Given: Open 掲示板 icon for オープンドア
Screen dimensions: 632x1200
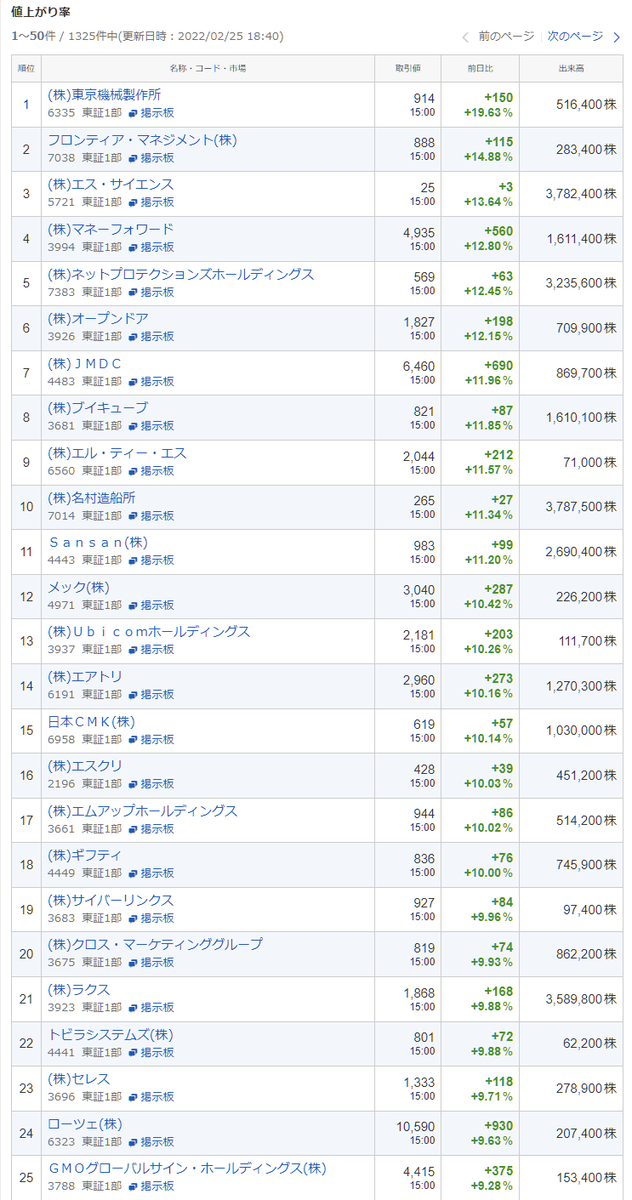Looking at the screenshot, I should click(x=133, y=336).
